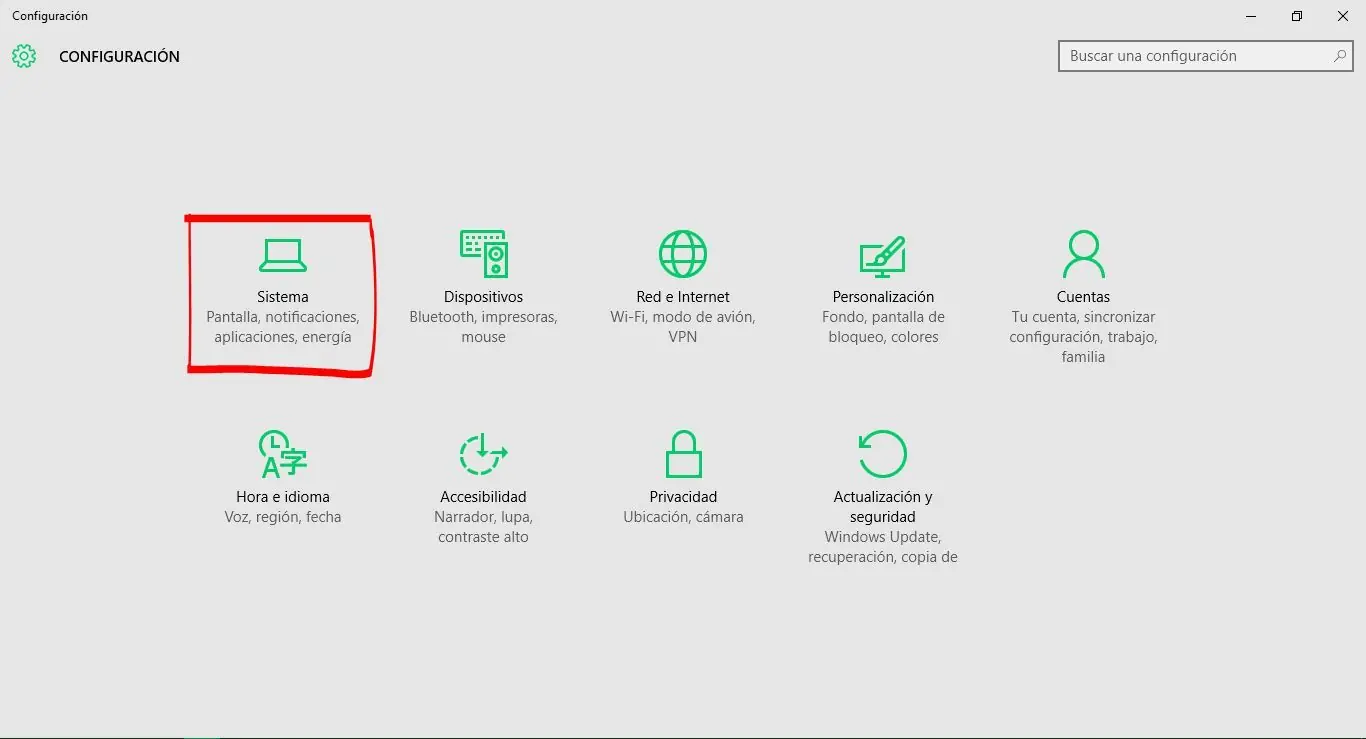Open the Accesibilidad dashed clock icon
Image resolution: width=1366 pixels, height=739 pixels.
coord(483,454)
